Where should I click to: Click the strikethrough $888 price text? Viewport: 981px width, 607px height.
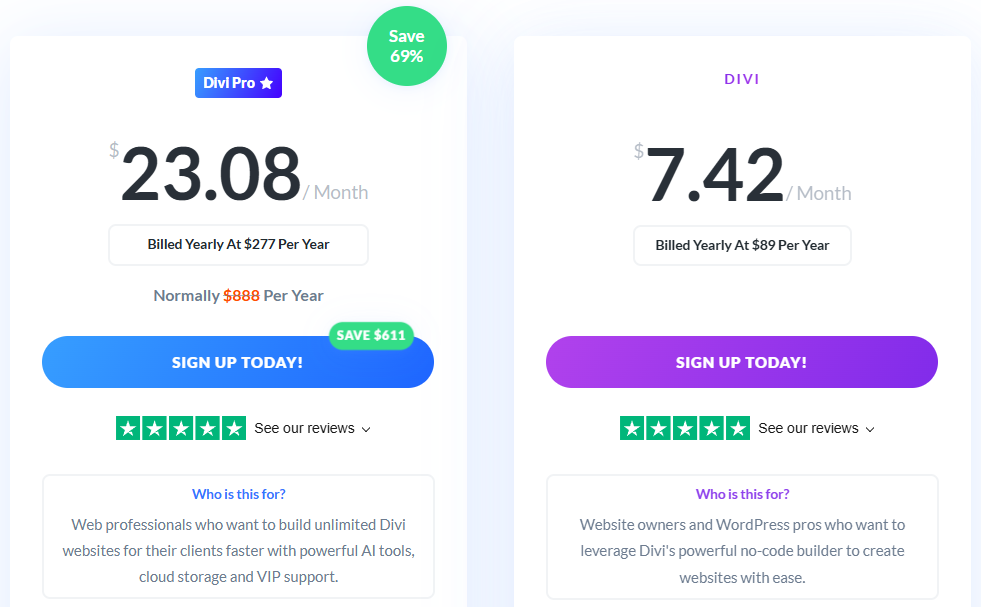[x=241, y=296]
